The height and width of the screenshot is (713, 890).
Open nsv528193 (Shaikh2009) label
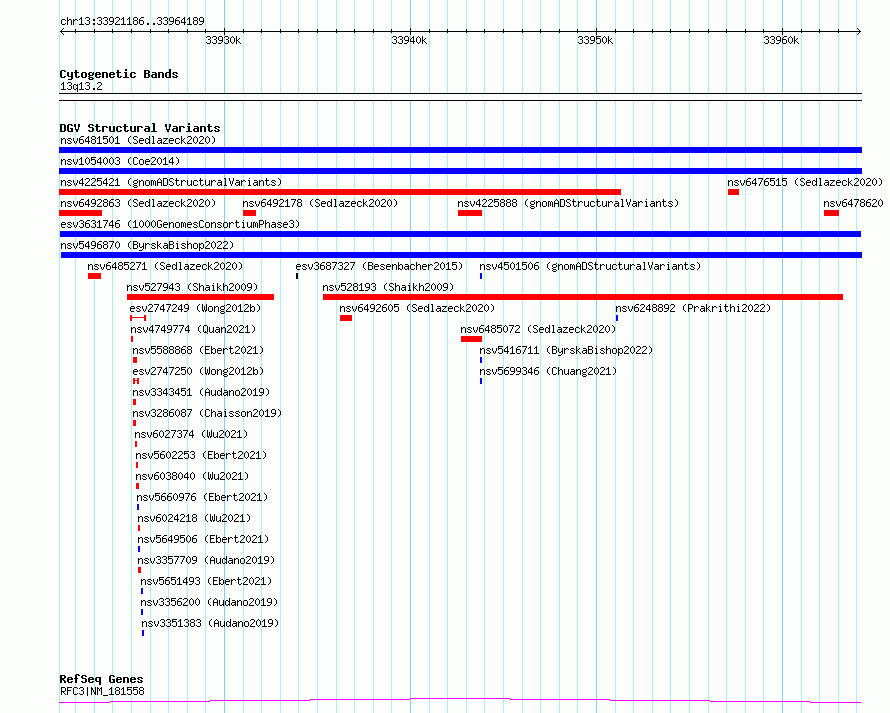pyautogui.click(x=388, y=287)
